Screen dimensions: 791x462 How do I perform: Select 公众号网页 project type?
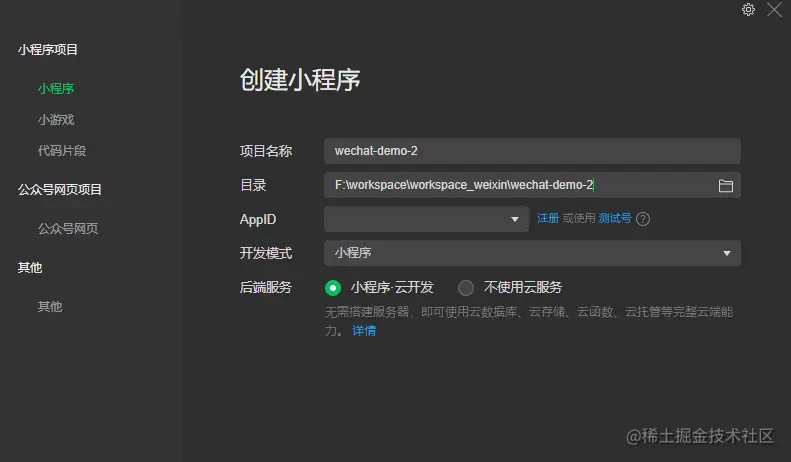[x=68, y=228]
